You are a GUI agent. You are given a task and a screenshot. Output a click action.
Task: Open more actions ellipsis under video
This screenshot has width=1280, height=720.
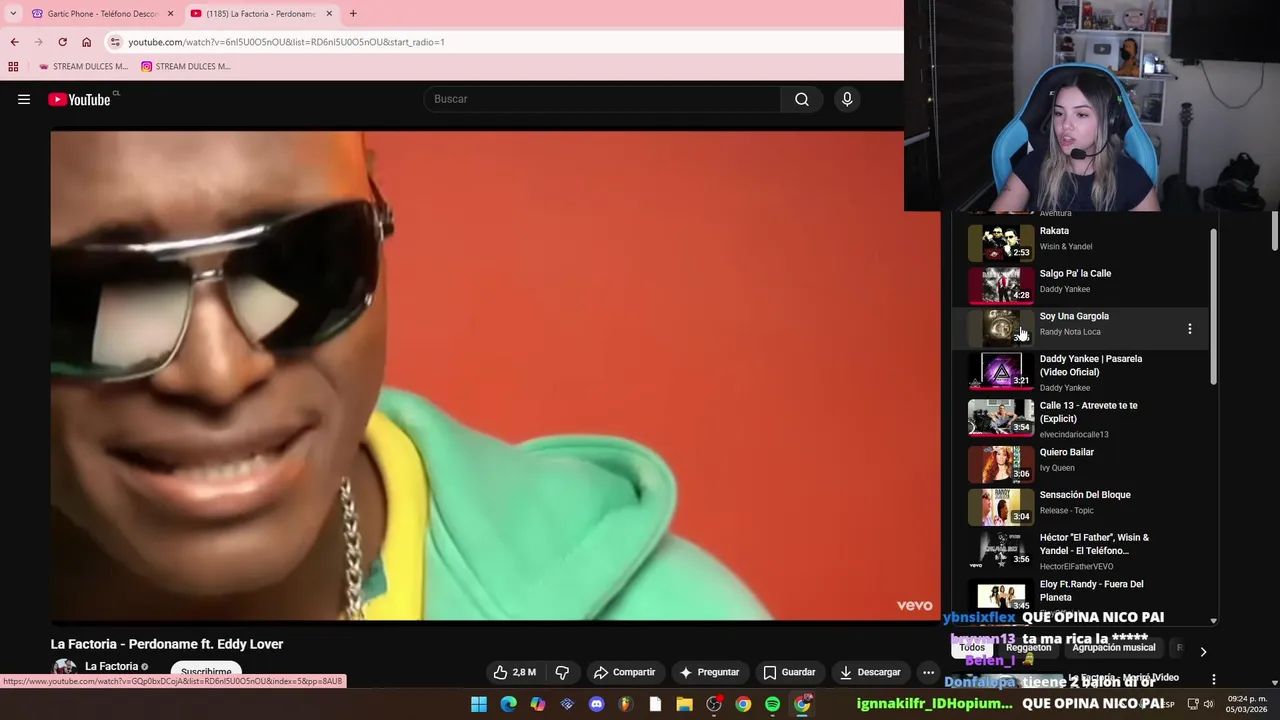928,672
